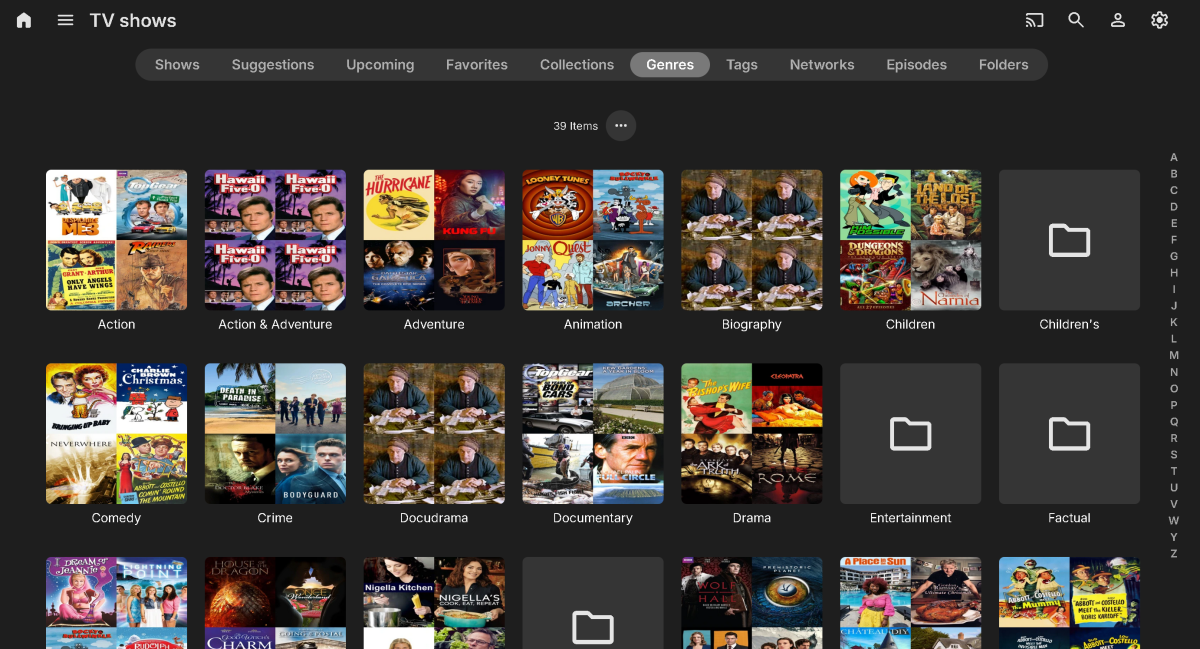Screen dimensions: 1200x649
Task: Open the hamburger navigation menu
Action: (x=65, y=20)
